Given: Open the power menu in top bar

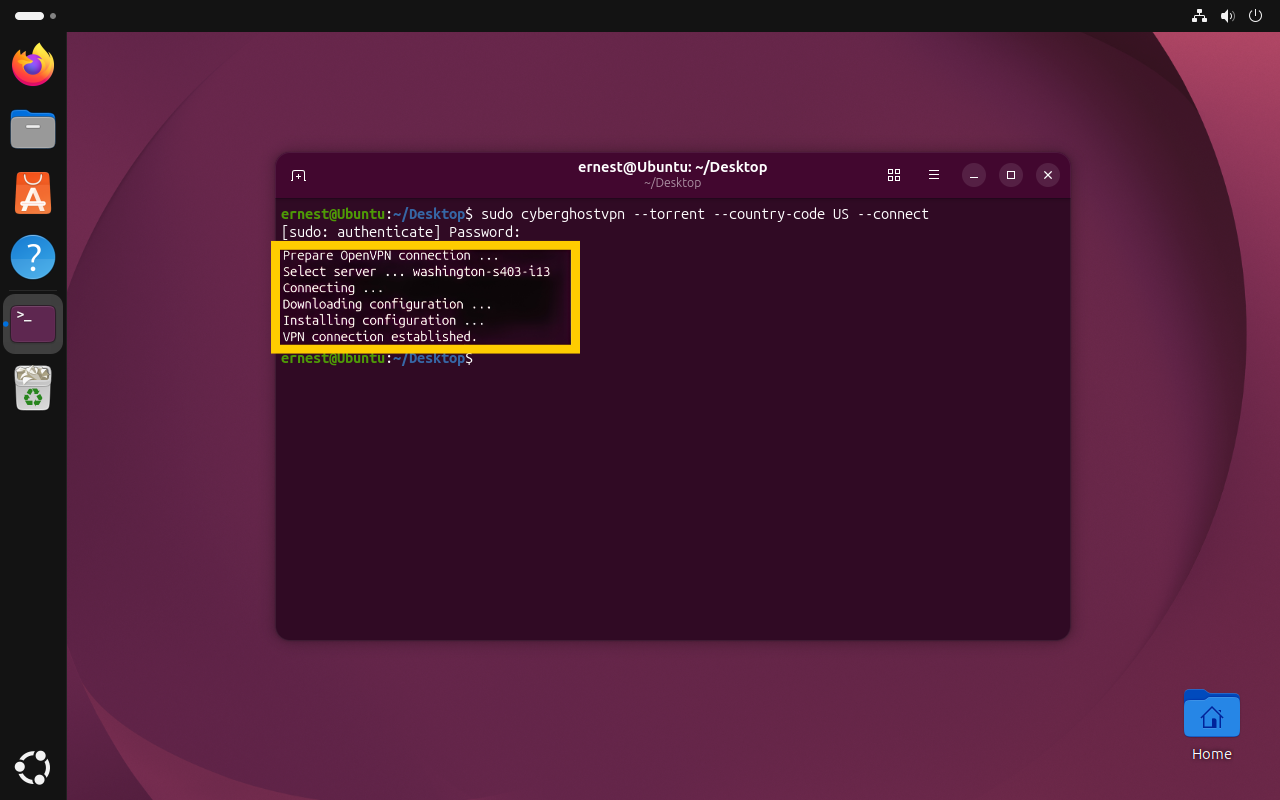Looking at the screenshot, I should (x=1255, y=16).
